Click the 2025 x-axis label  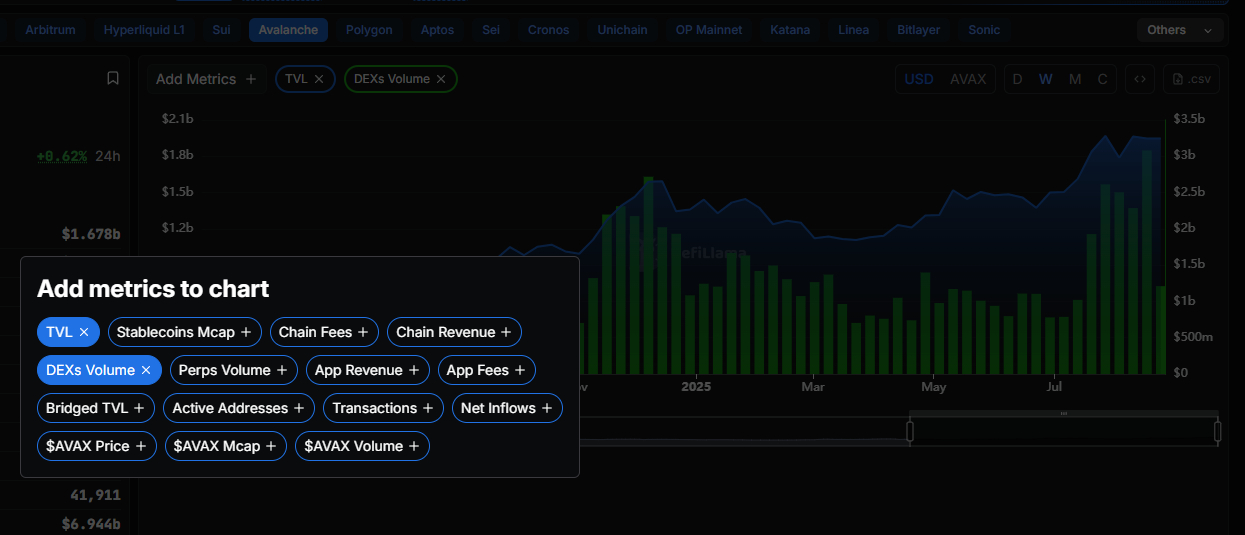coord(695,385)
